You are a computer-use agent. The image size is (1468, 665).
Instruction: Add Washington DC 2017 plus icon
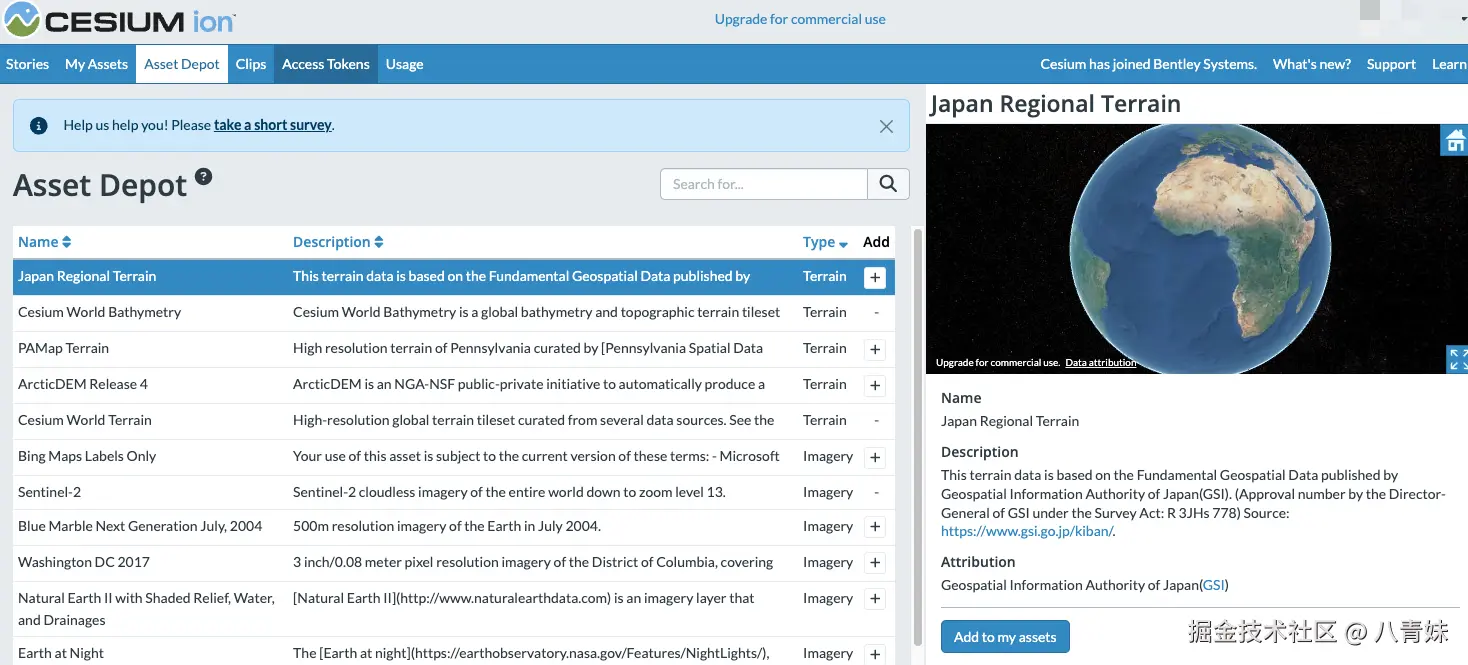[x=875, y=563]
